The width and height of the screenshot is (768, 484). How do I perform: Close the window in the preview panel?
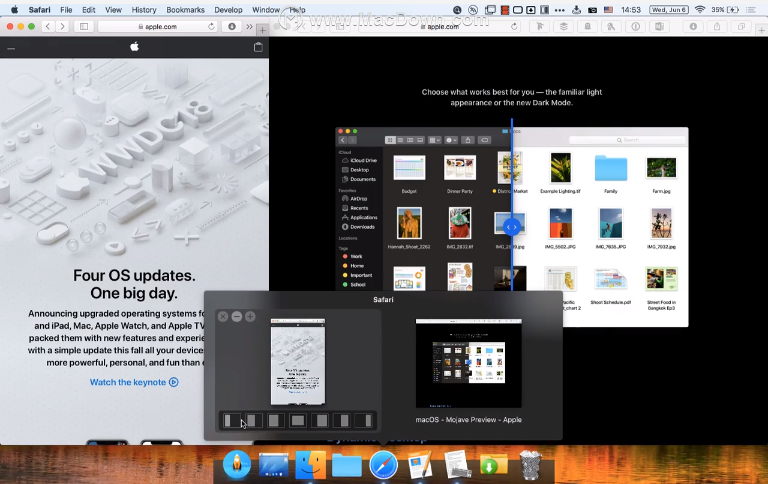[223, 316]
